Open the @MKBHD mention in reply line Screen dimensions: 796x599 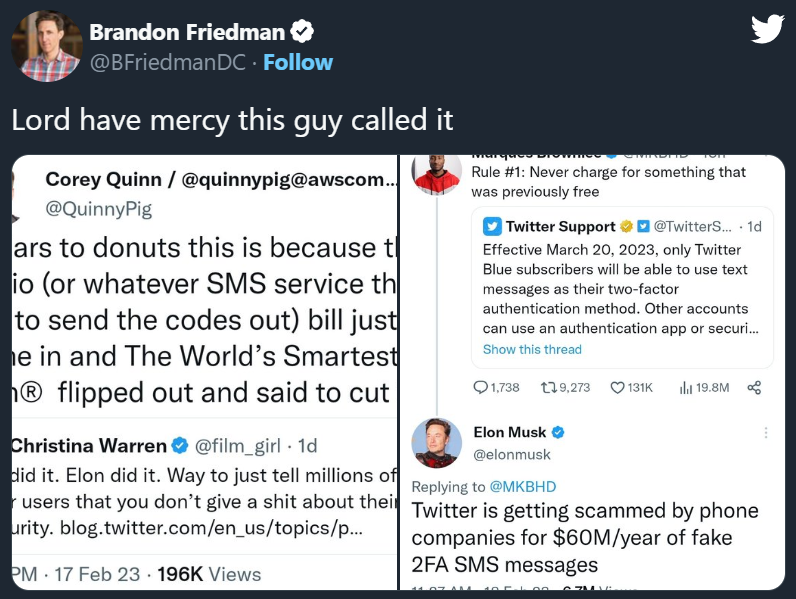pos(523,487)
